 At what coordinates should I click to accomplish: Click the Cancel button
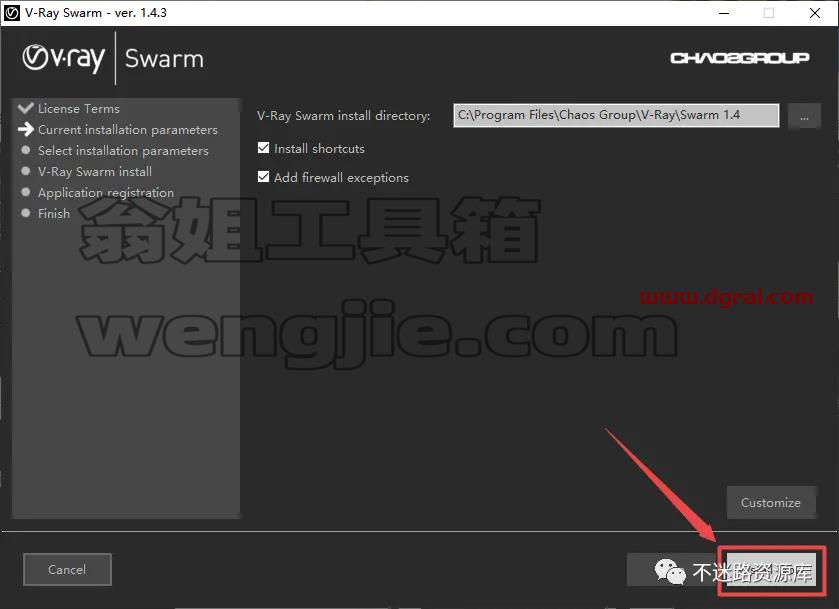[x=67, y=569]
